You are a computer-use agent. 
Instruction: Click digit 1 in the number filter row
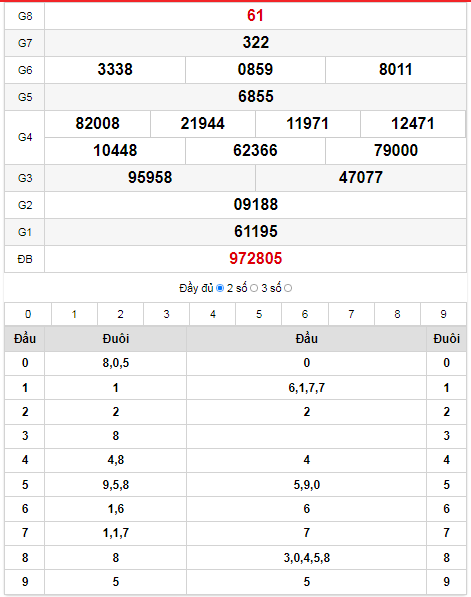pyautogui.click(x=74, y=314)
